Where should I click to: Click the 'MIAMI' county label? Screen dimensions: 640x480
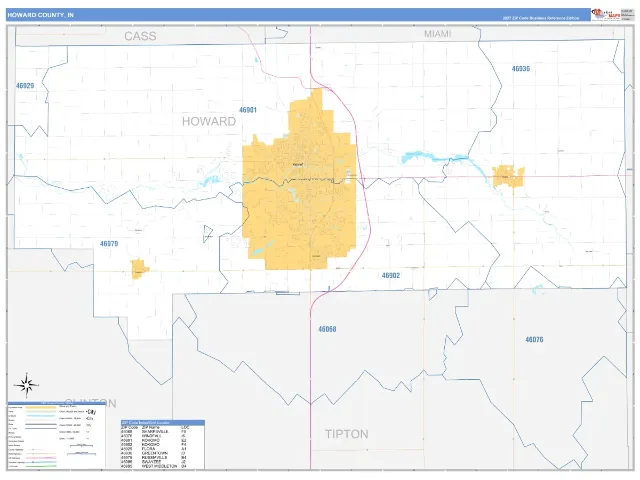(x=438, y=34)
